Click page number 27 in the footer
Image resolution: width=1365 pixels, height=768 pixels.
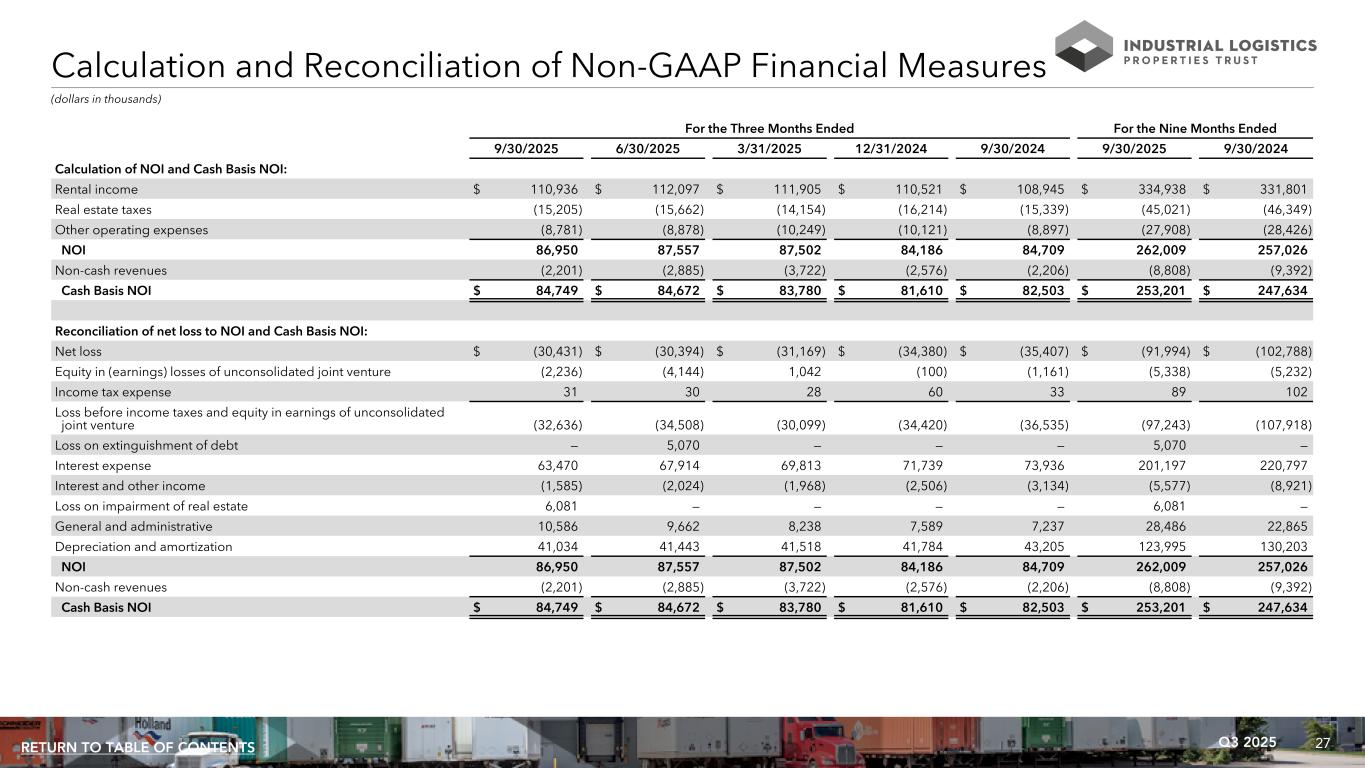pyautogui.click(x=1323, y=743)
